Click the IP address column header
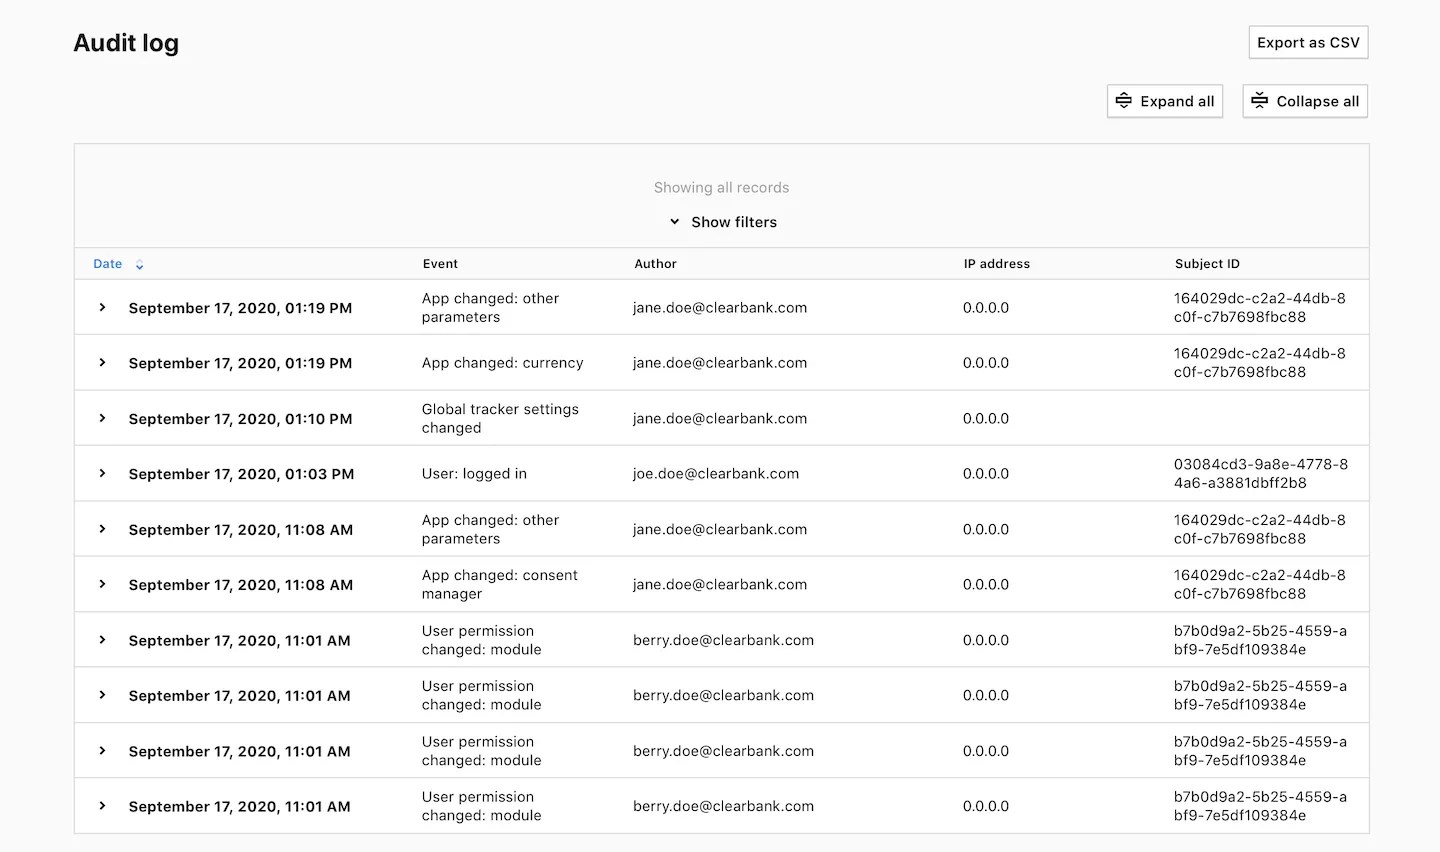 click(996, 264)
